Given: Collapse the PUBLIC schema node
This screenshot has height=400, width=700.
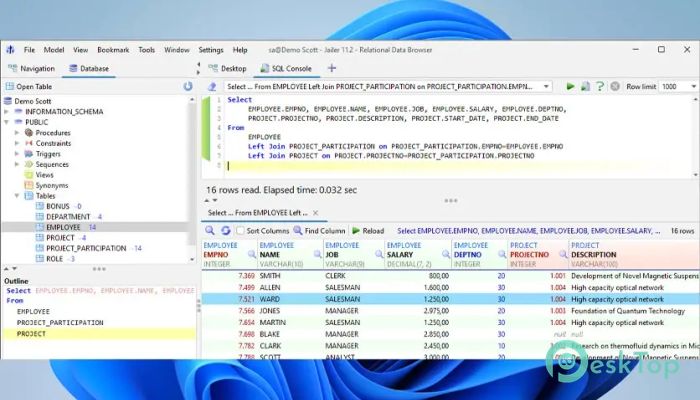Looking at the screenshot, I should pos(6,122).
